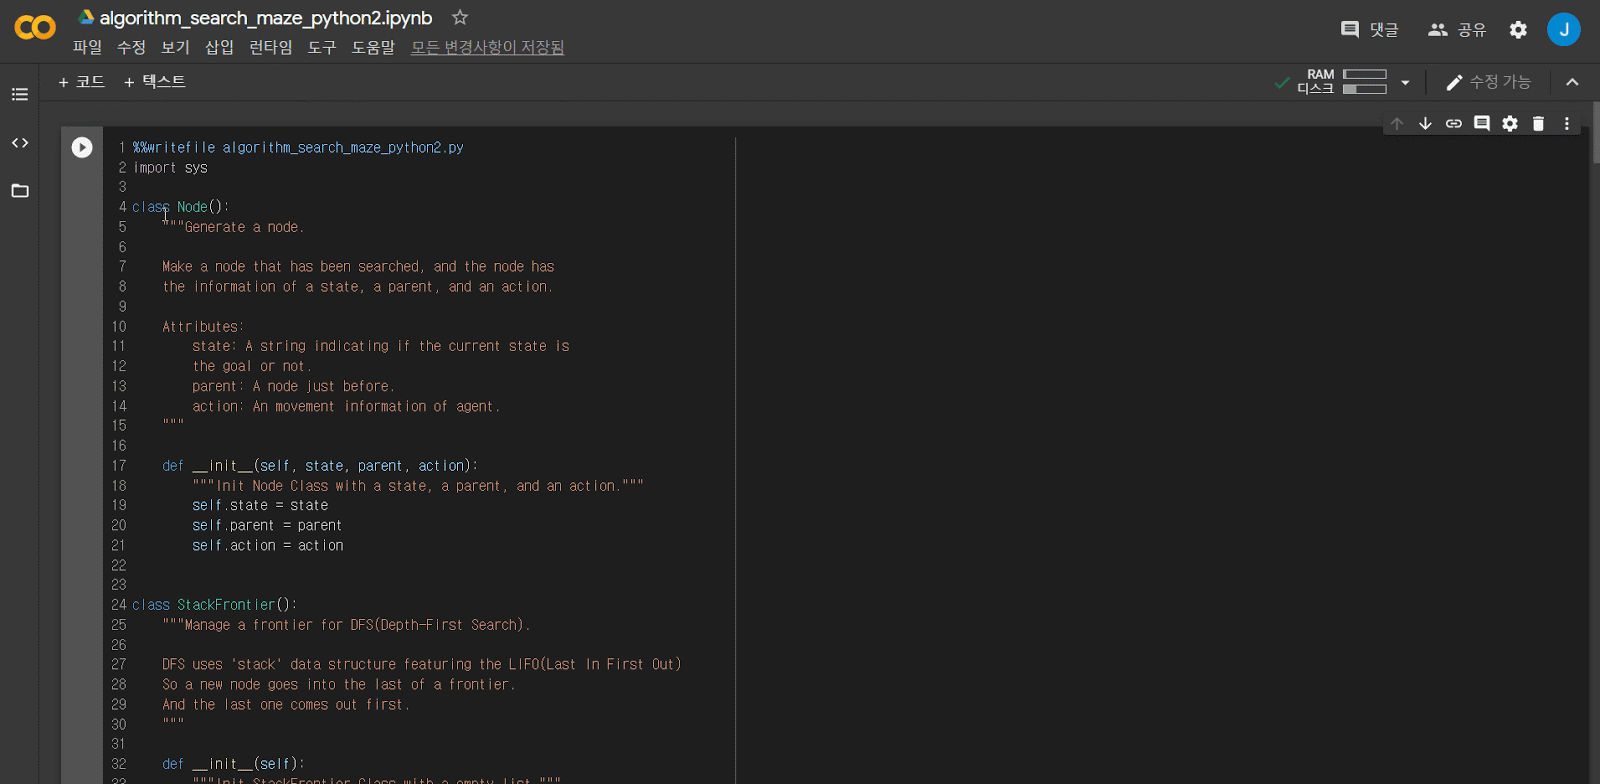Open the 파일 menu
Screen dimensions: 1600x784
[x=87, y=47]
